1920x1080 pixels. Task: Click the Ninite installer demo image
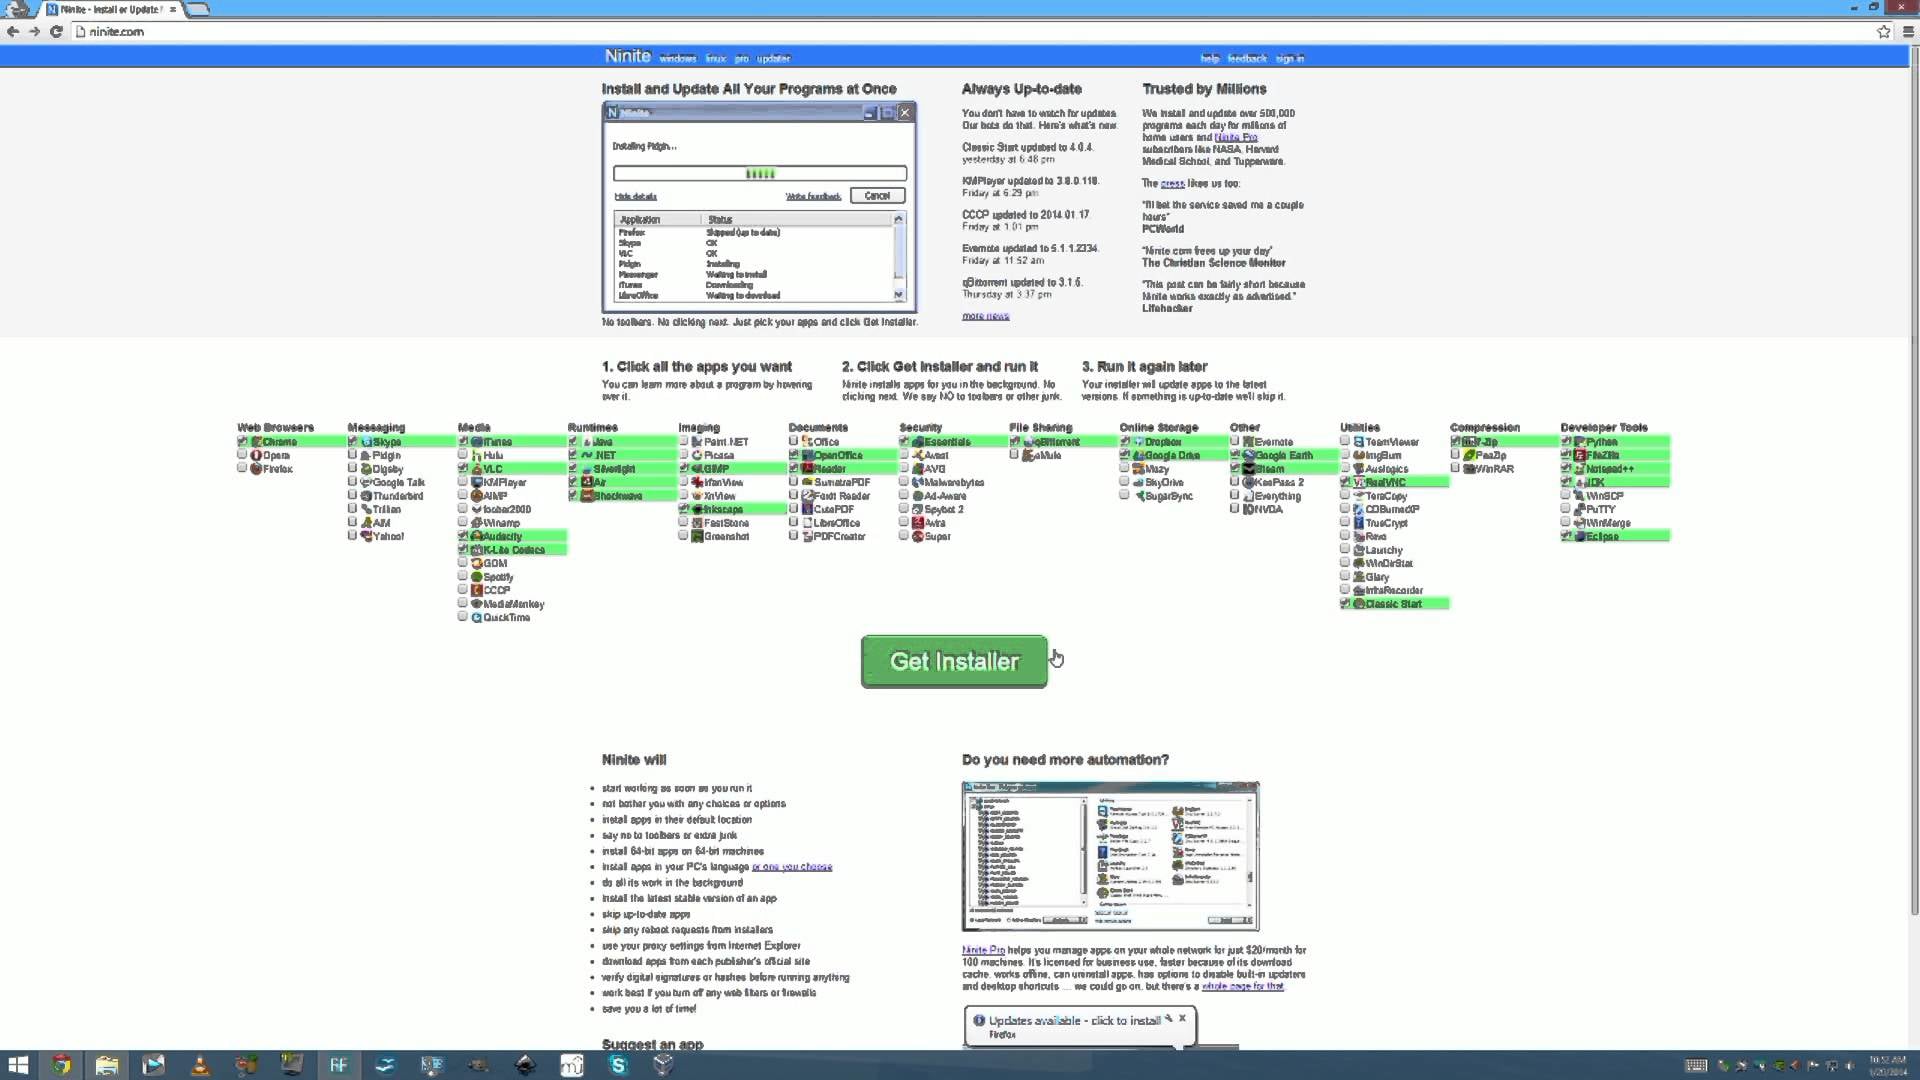coord(759,208)
